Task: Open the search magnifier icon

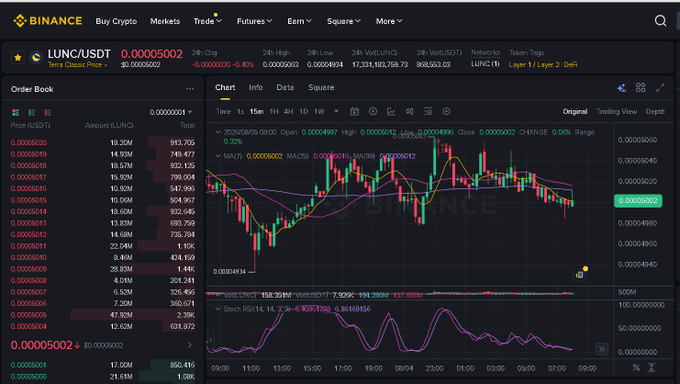Action: [x=660, y=21]
